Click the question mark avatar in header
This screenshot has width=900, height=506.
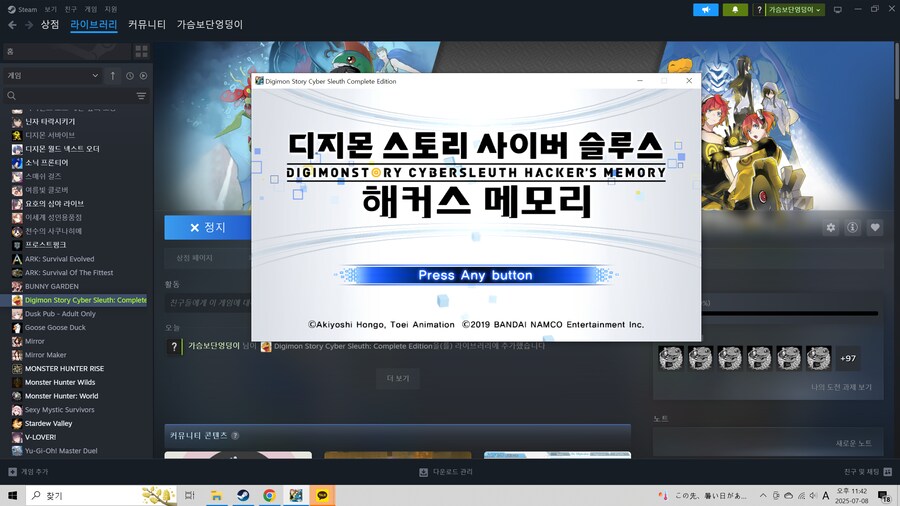click(759, 10)
